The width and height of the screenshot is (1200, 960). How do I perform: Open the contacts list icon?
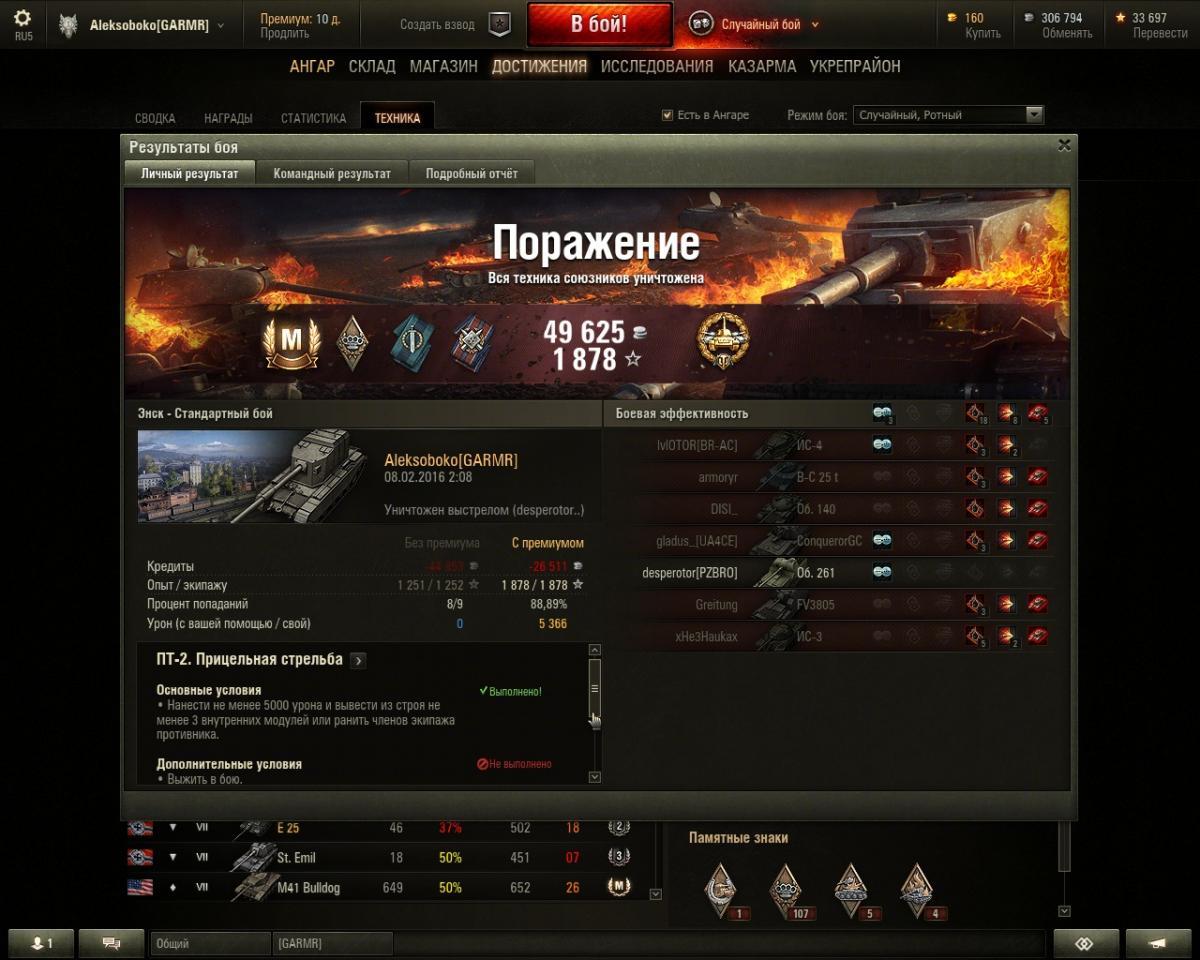pos(41,943)
